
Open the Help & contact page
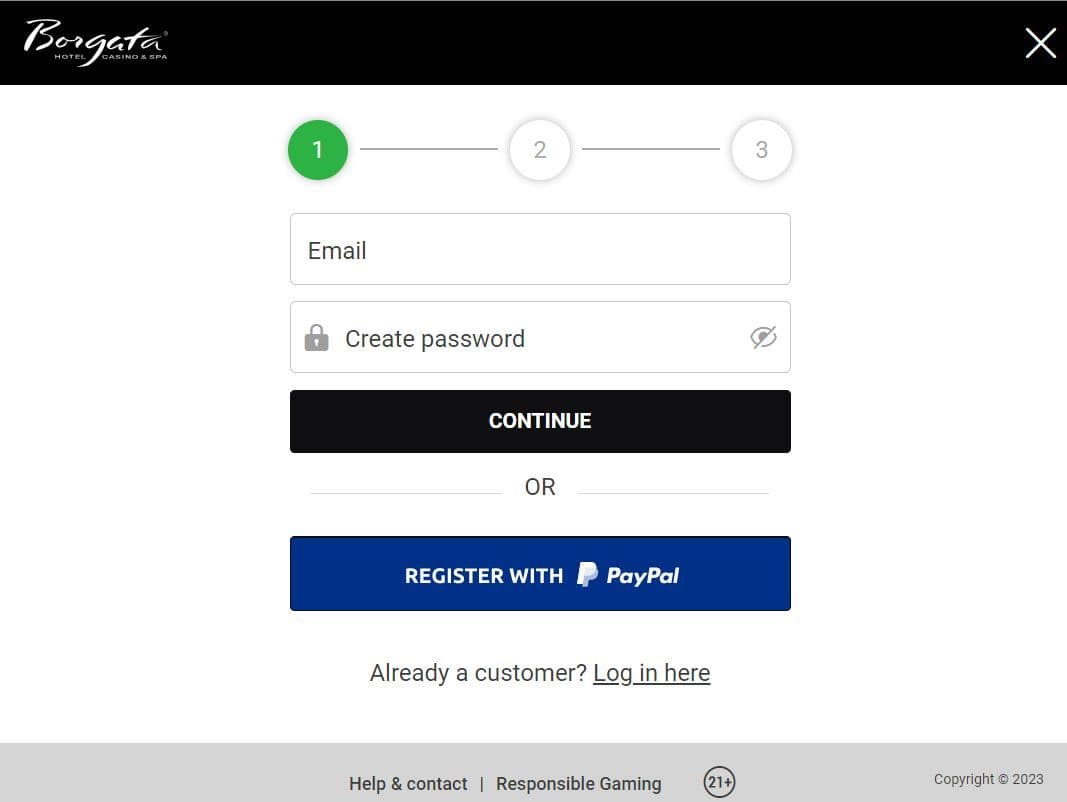(408, 784)
